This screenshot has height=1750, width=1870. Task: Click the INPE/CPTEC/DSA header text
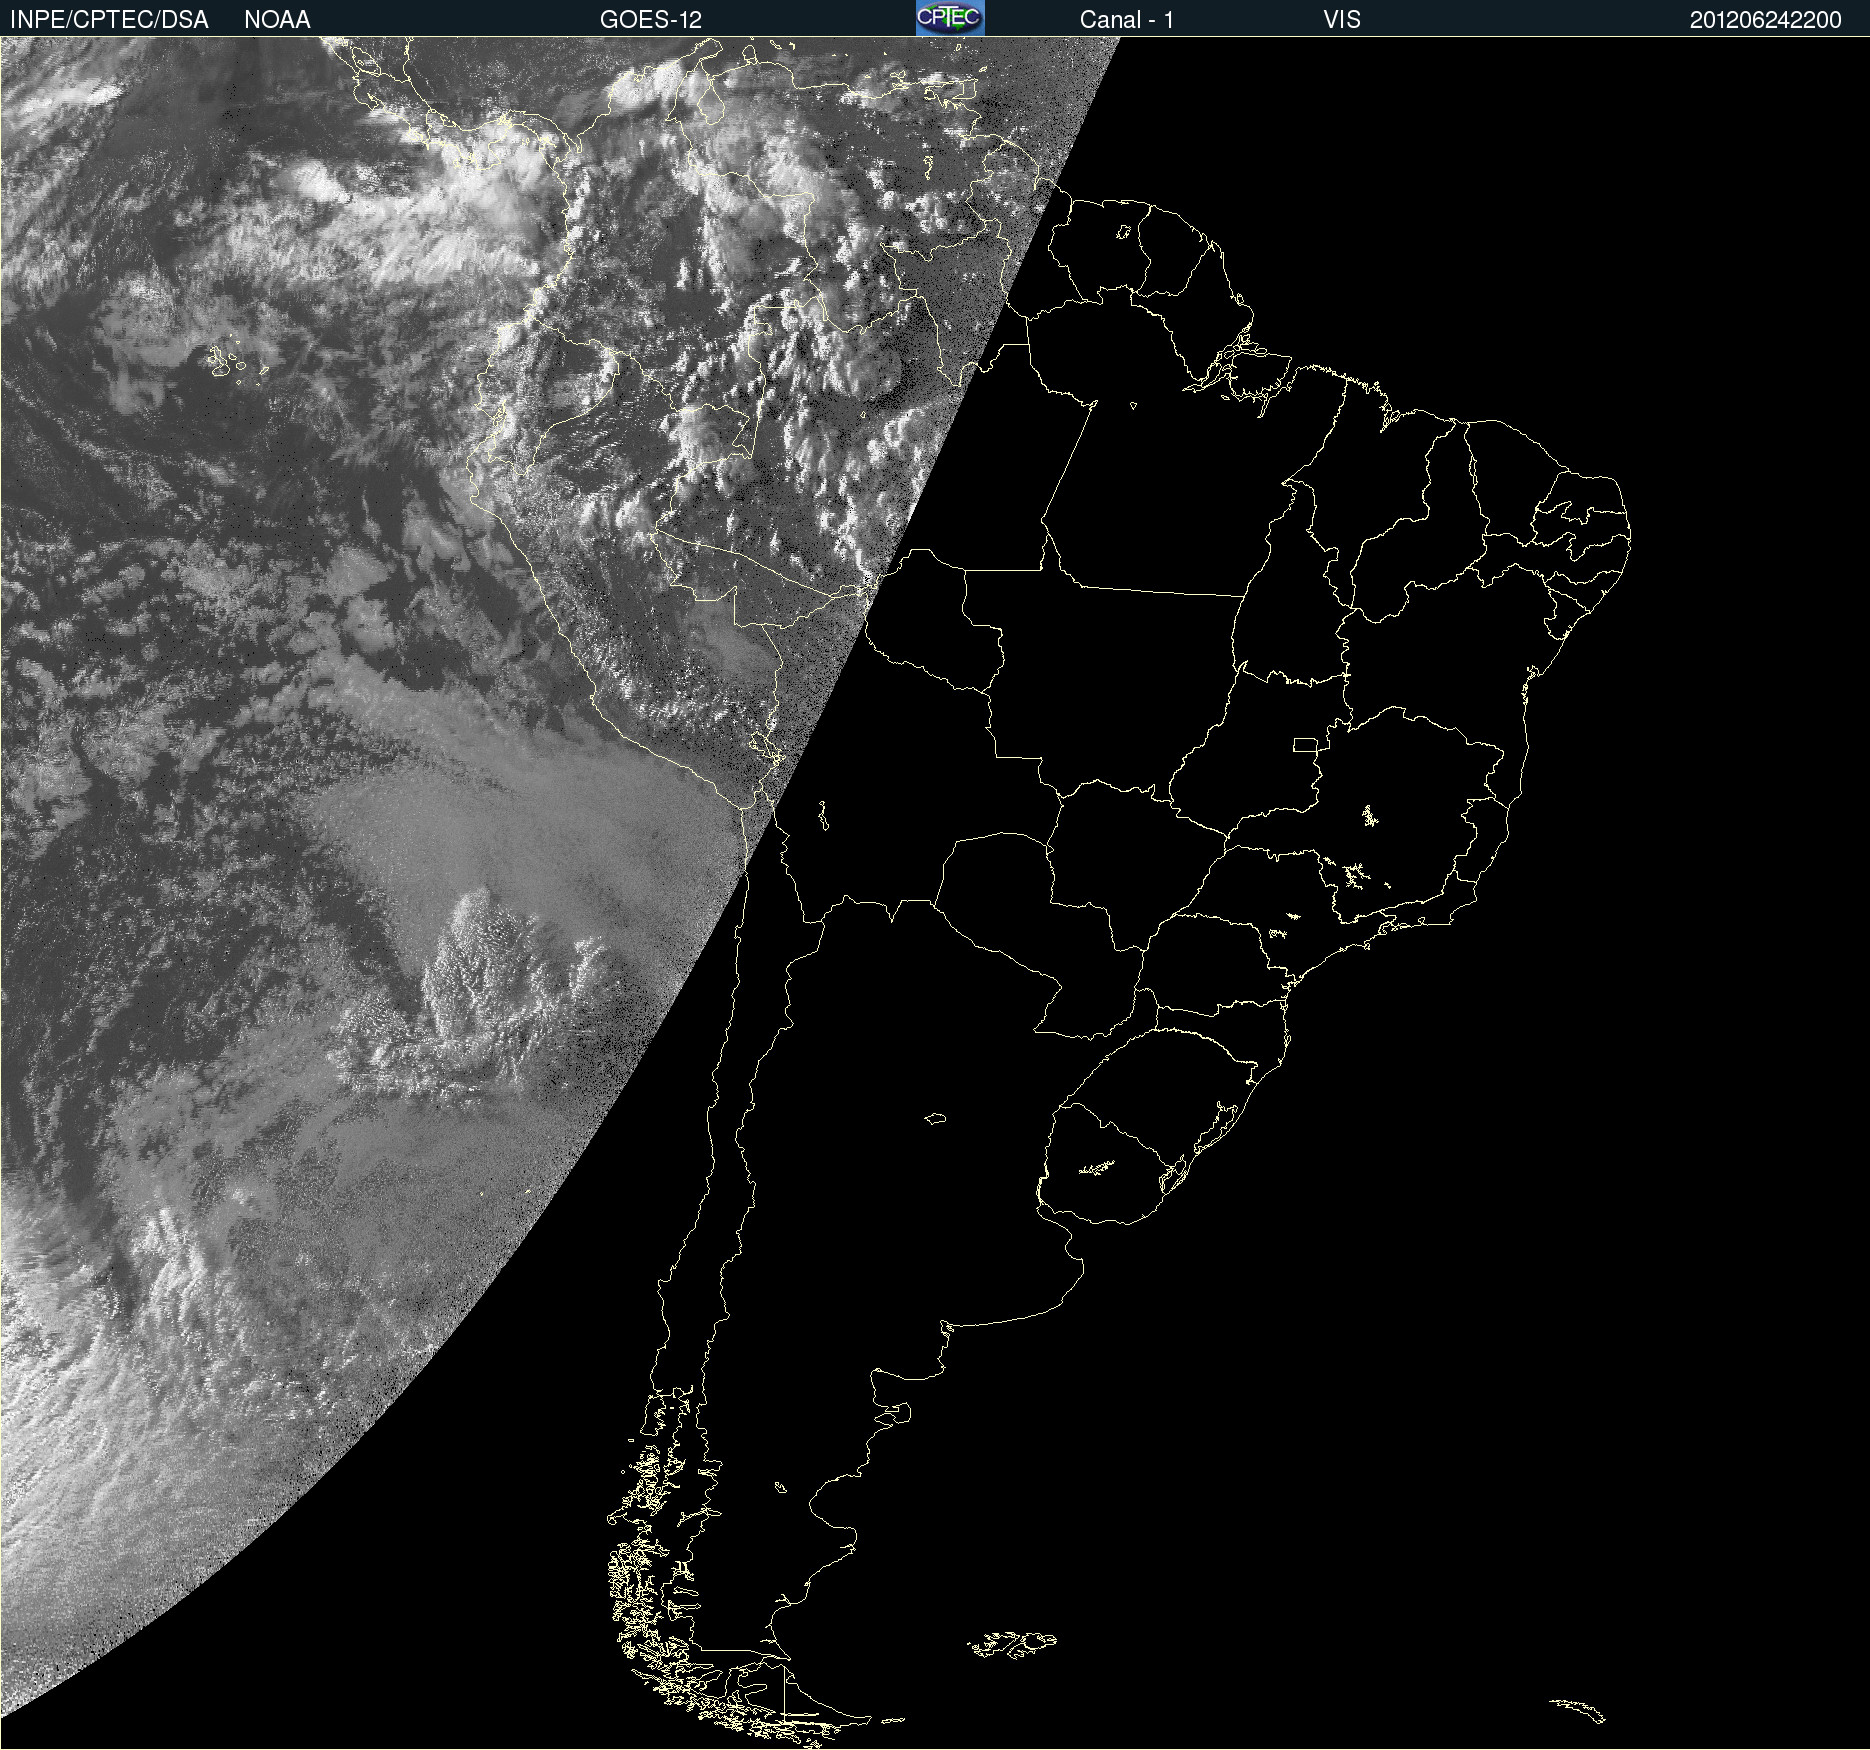pyautogui.click(x=109, y=20)
